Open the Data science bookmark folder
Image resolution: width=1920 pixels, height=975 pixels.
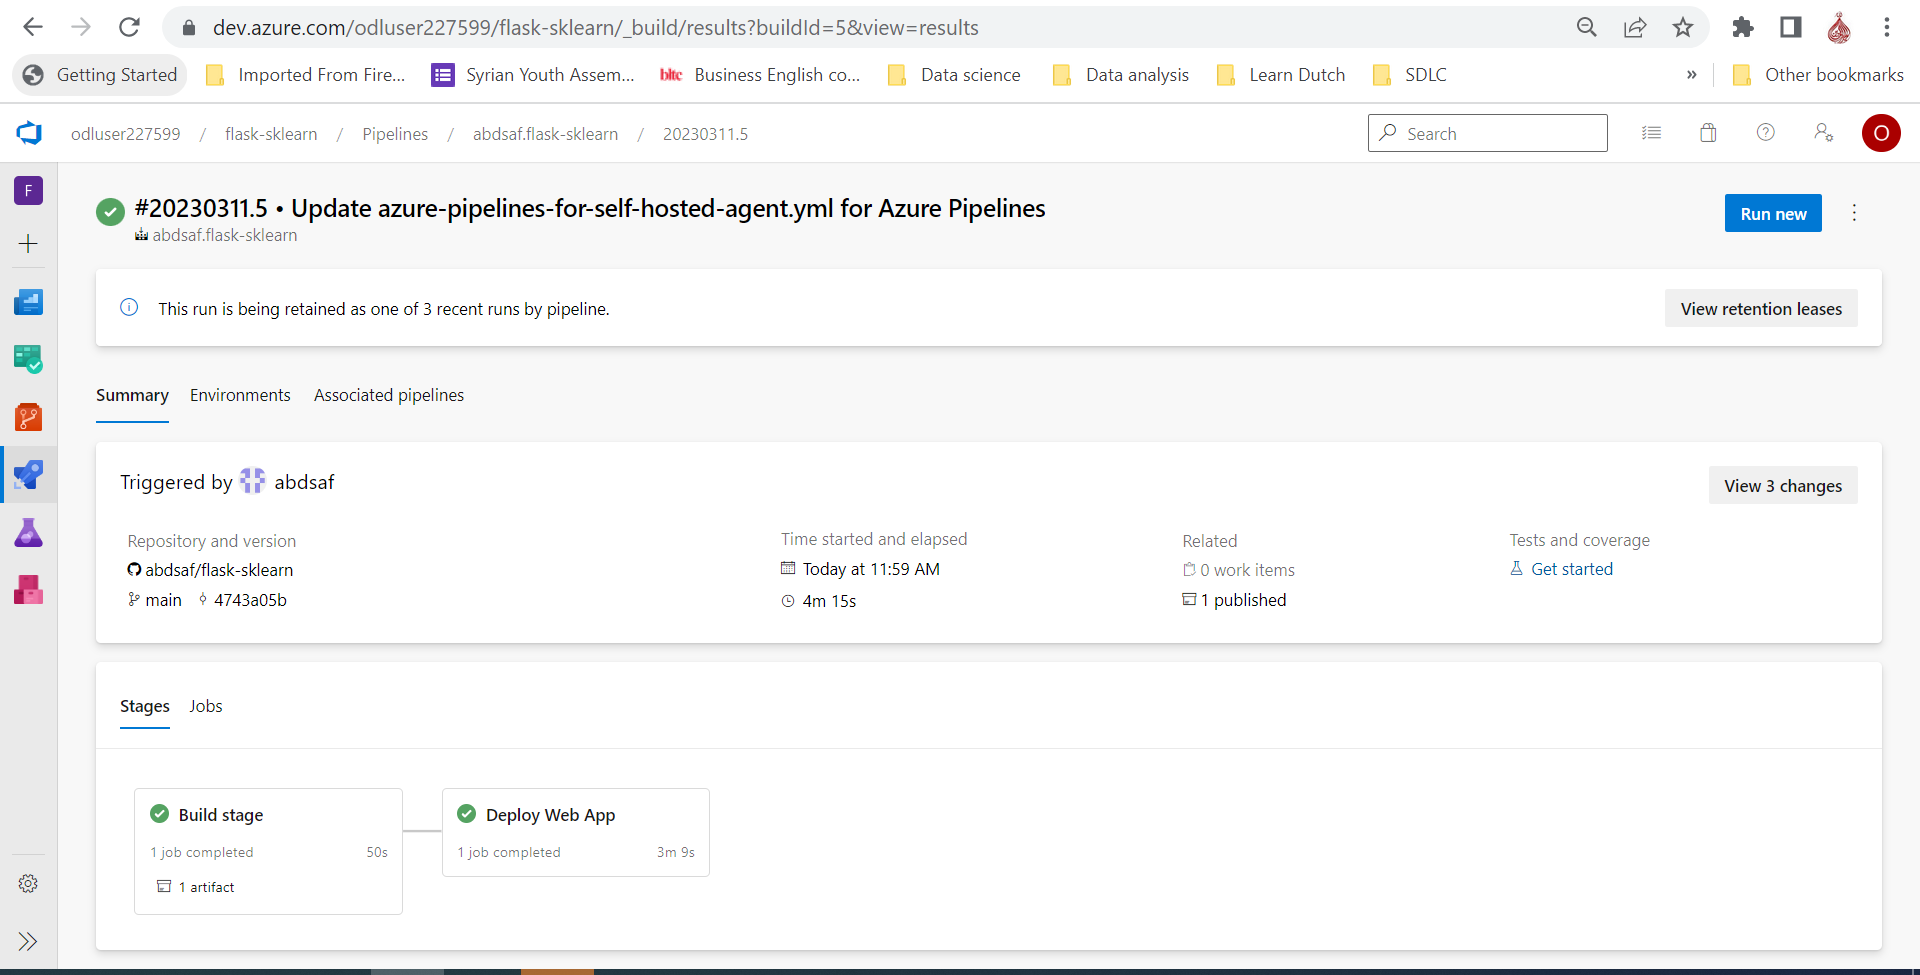955,75
